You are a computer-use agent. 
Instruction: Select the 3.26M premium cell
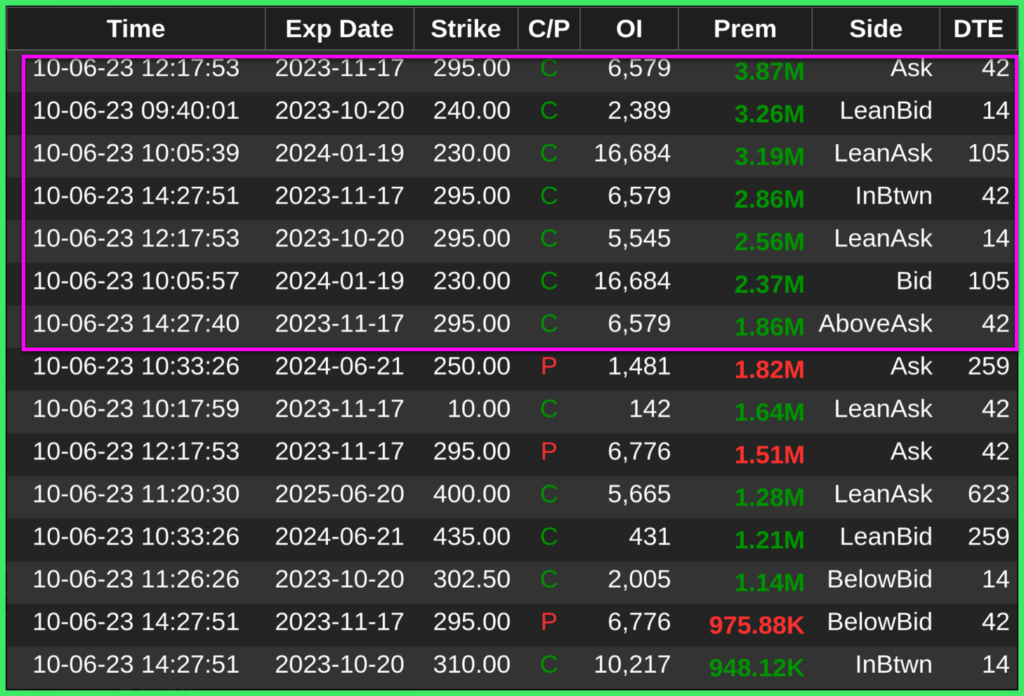point(769,114)
